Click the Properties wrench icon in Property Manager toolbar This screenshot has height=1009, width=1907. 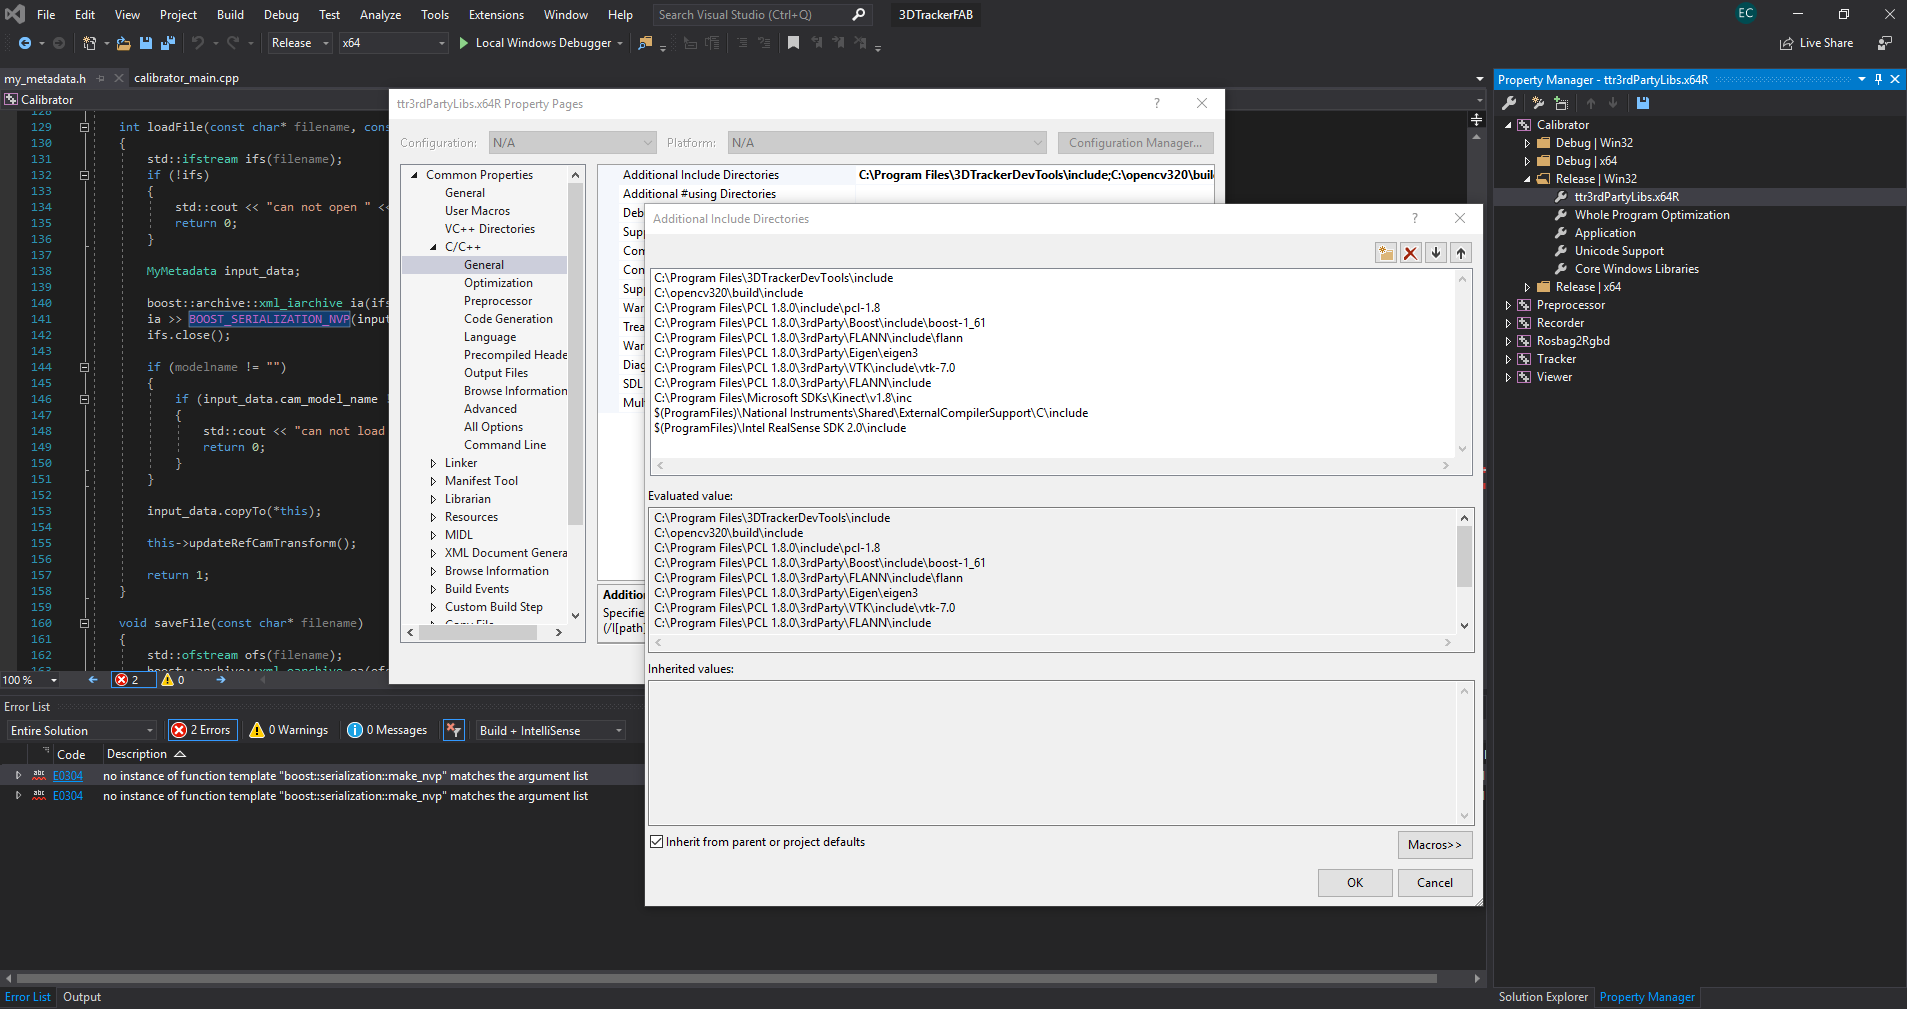click(1509, 103)
